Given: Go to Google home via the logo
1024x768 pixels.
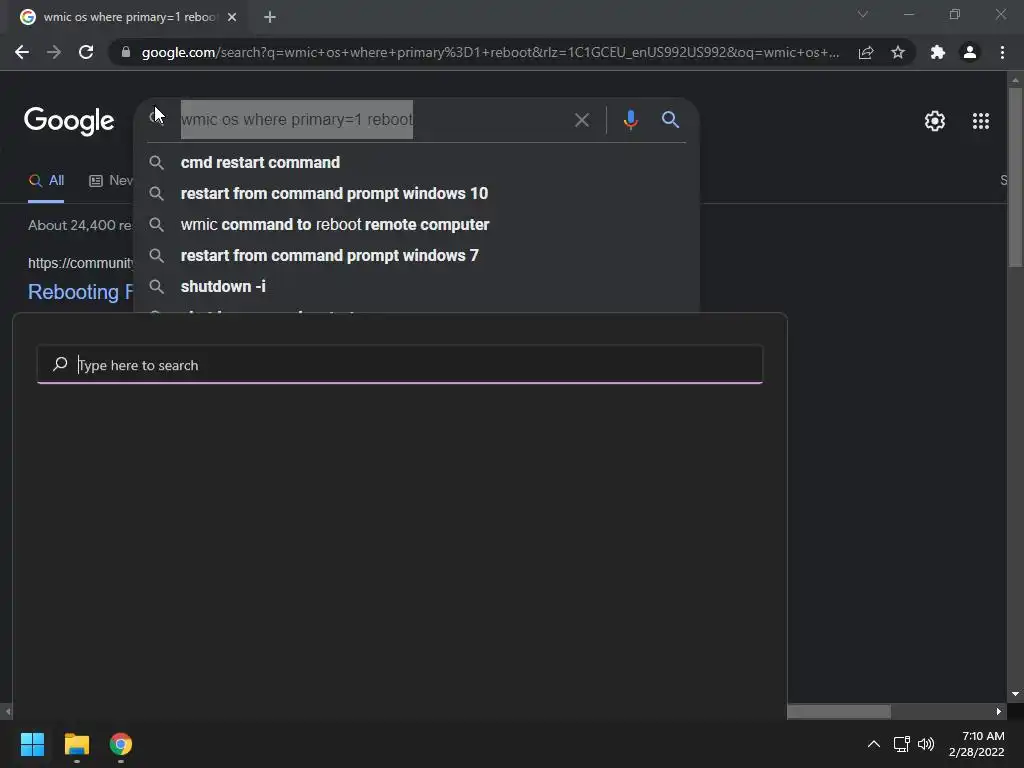Looking at the screenshot, I should click(x=69, y=121).
